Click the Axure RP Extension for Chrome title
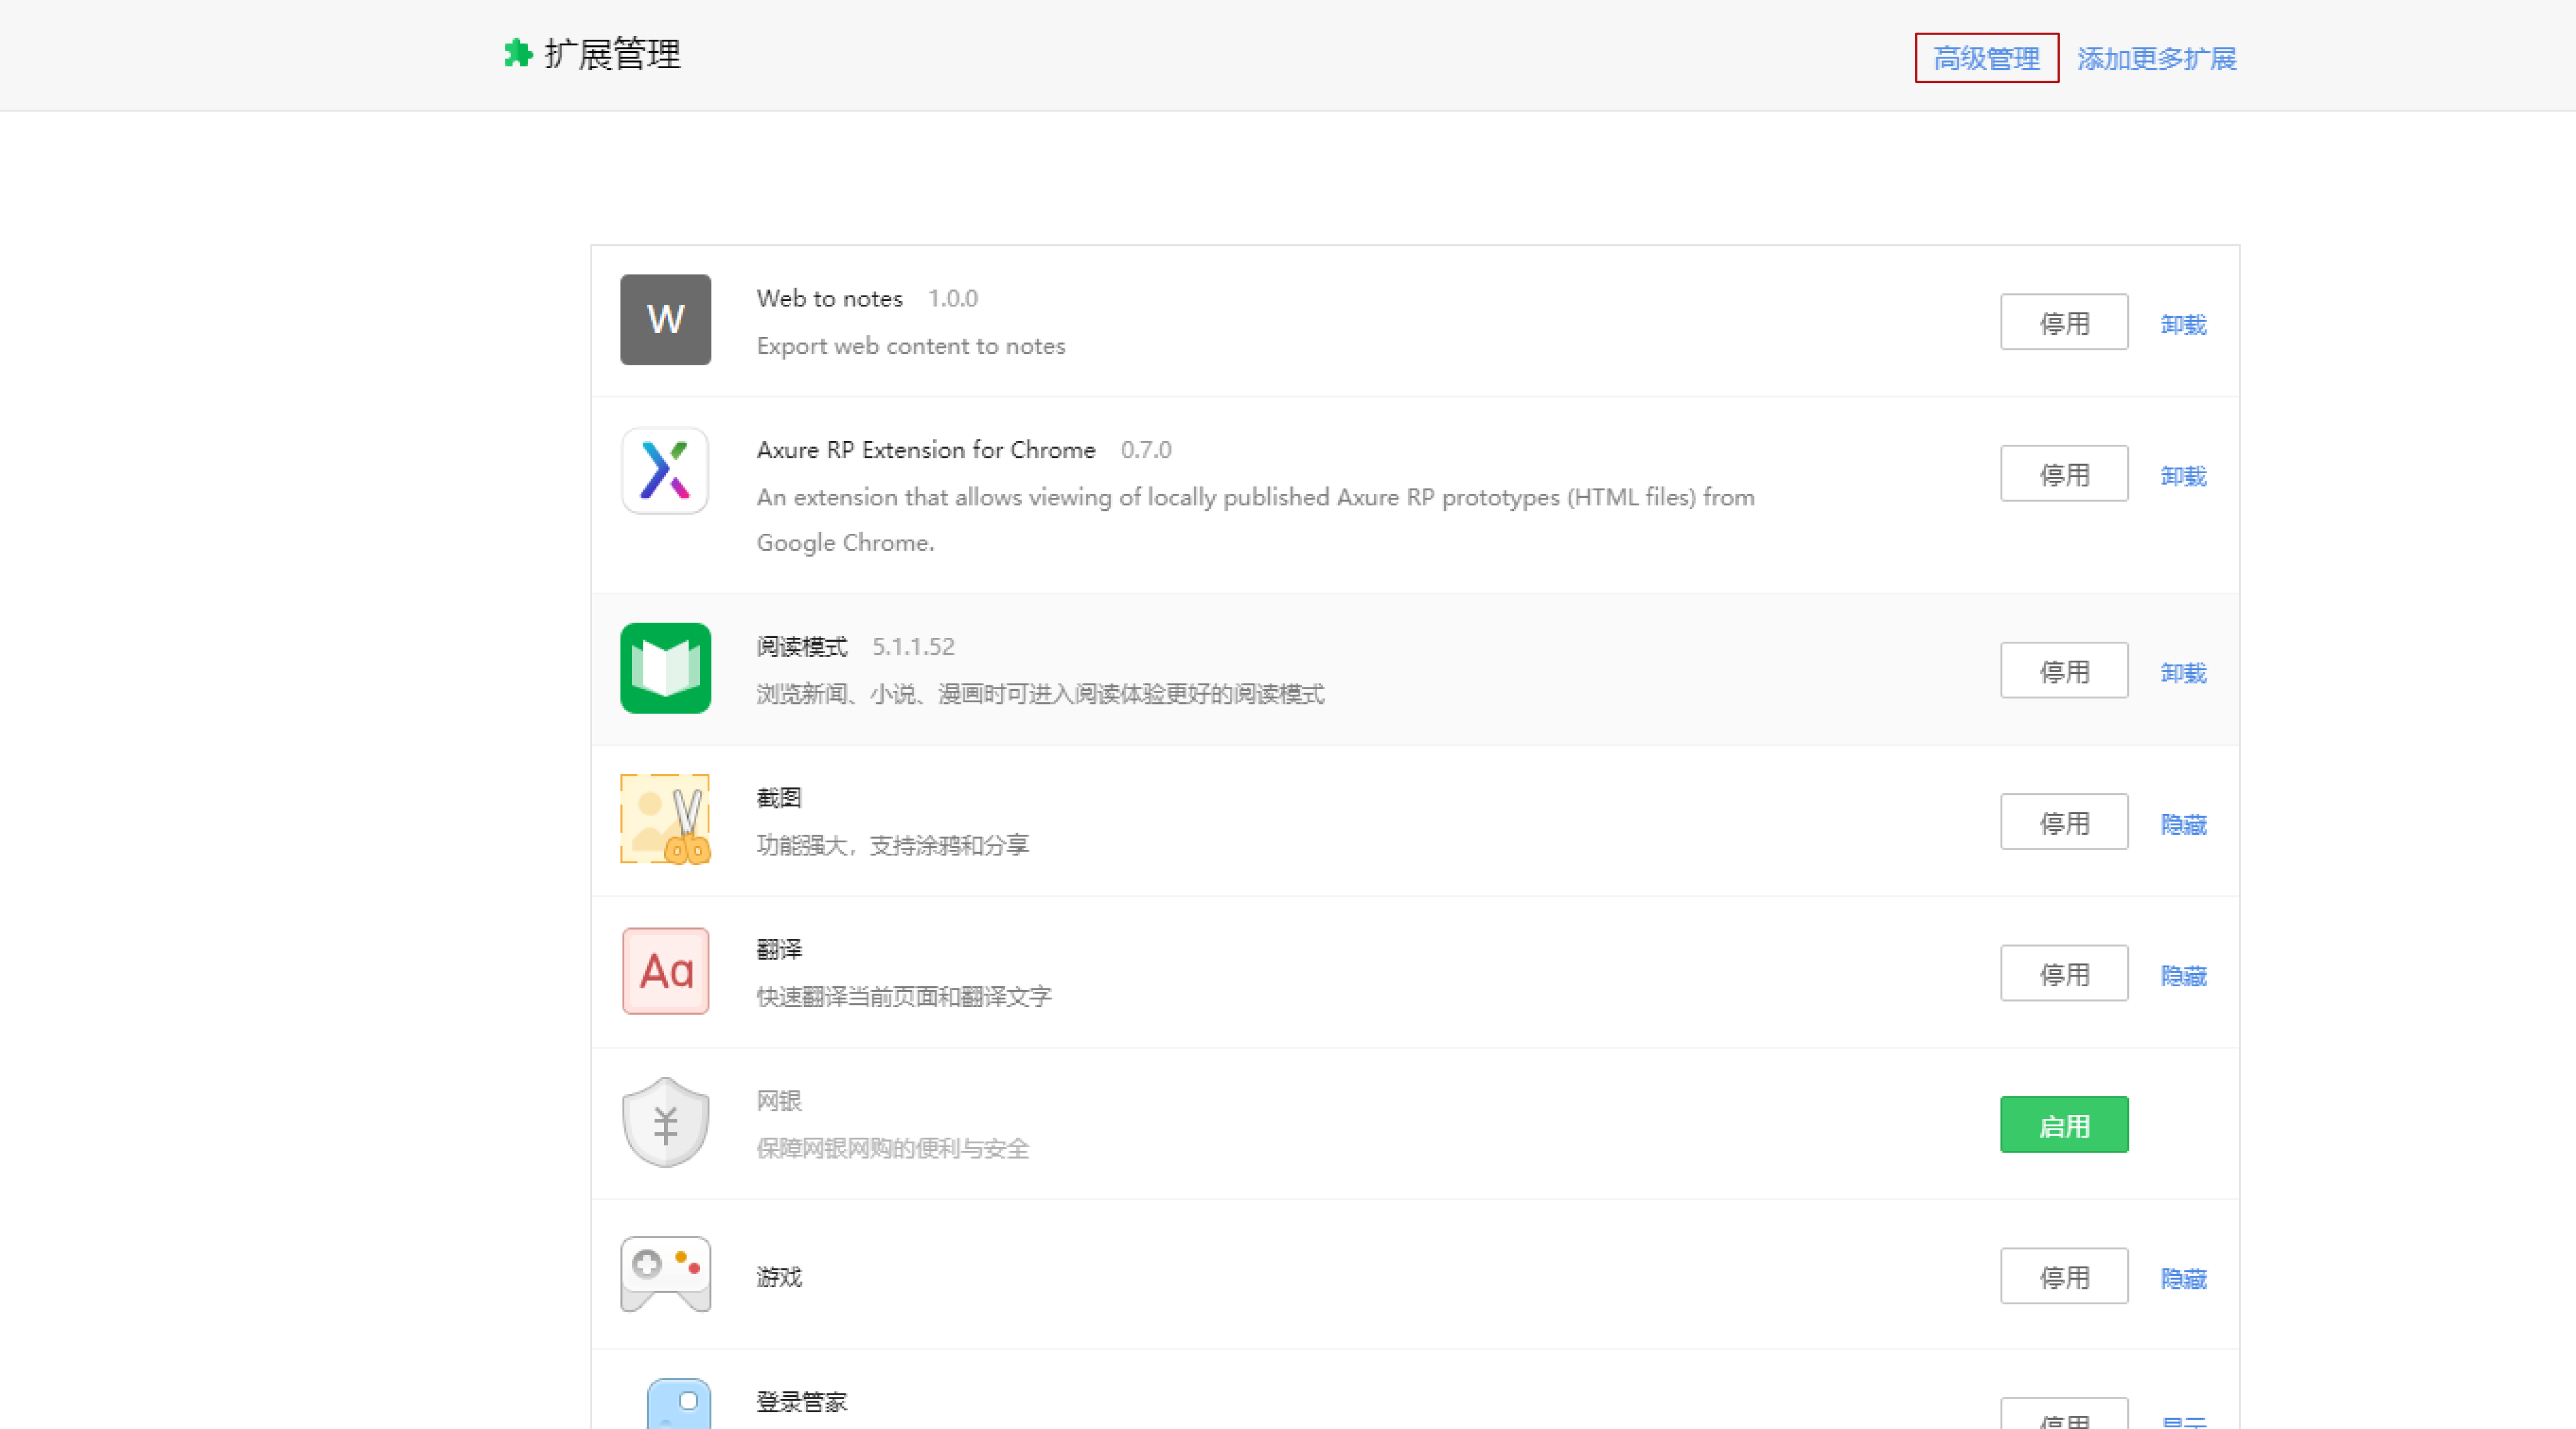 (925, 450)
